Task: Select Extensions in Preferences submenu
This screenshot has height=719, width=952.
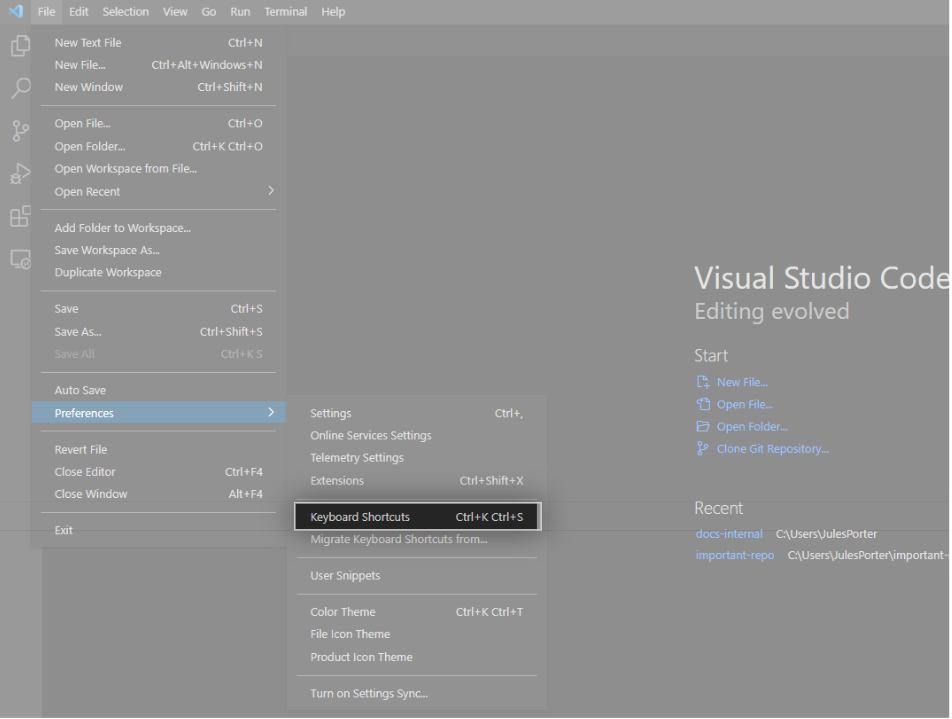Action: [417, 480]
